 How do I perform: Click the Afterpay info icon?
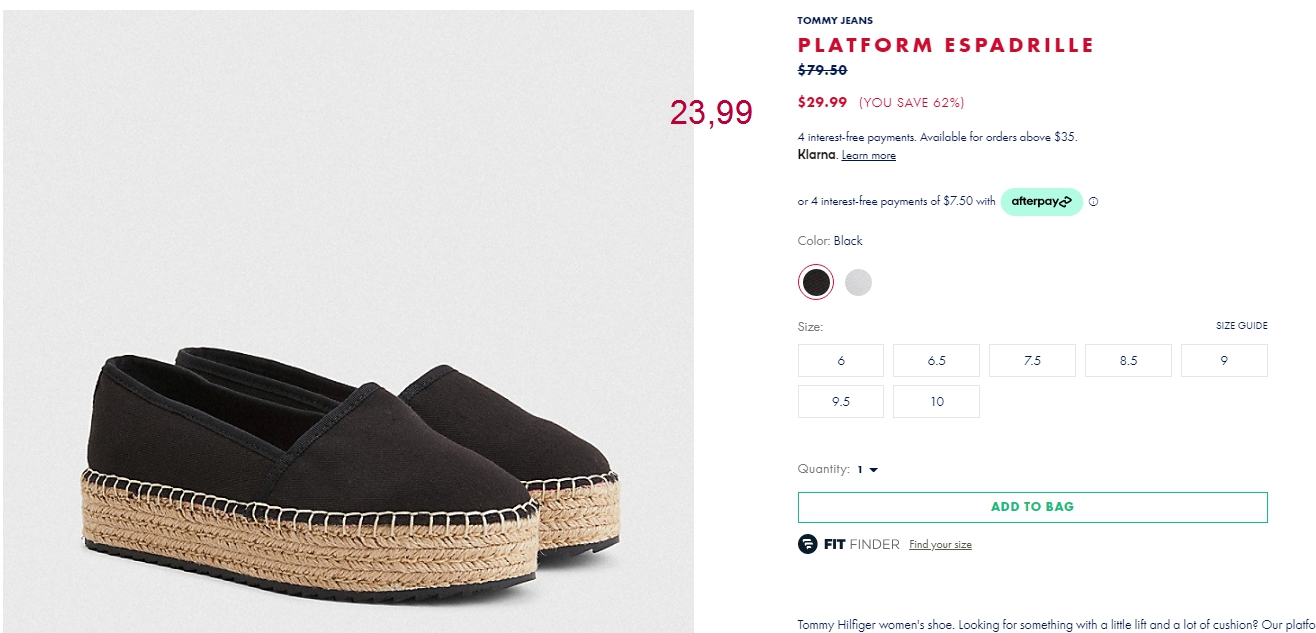coord(1093,201)
